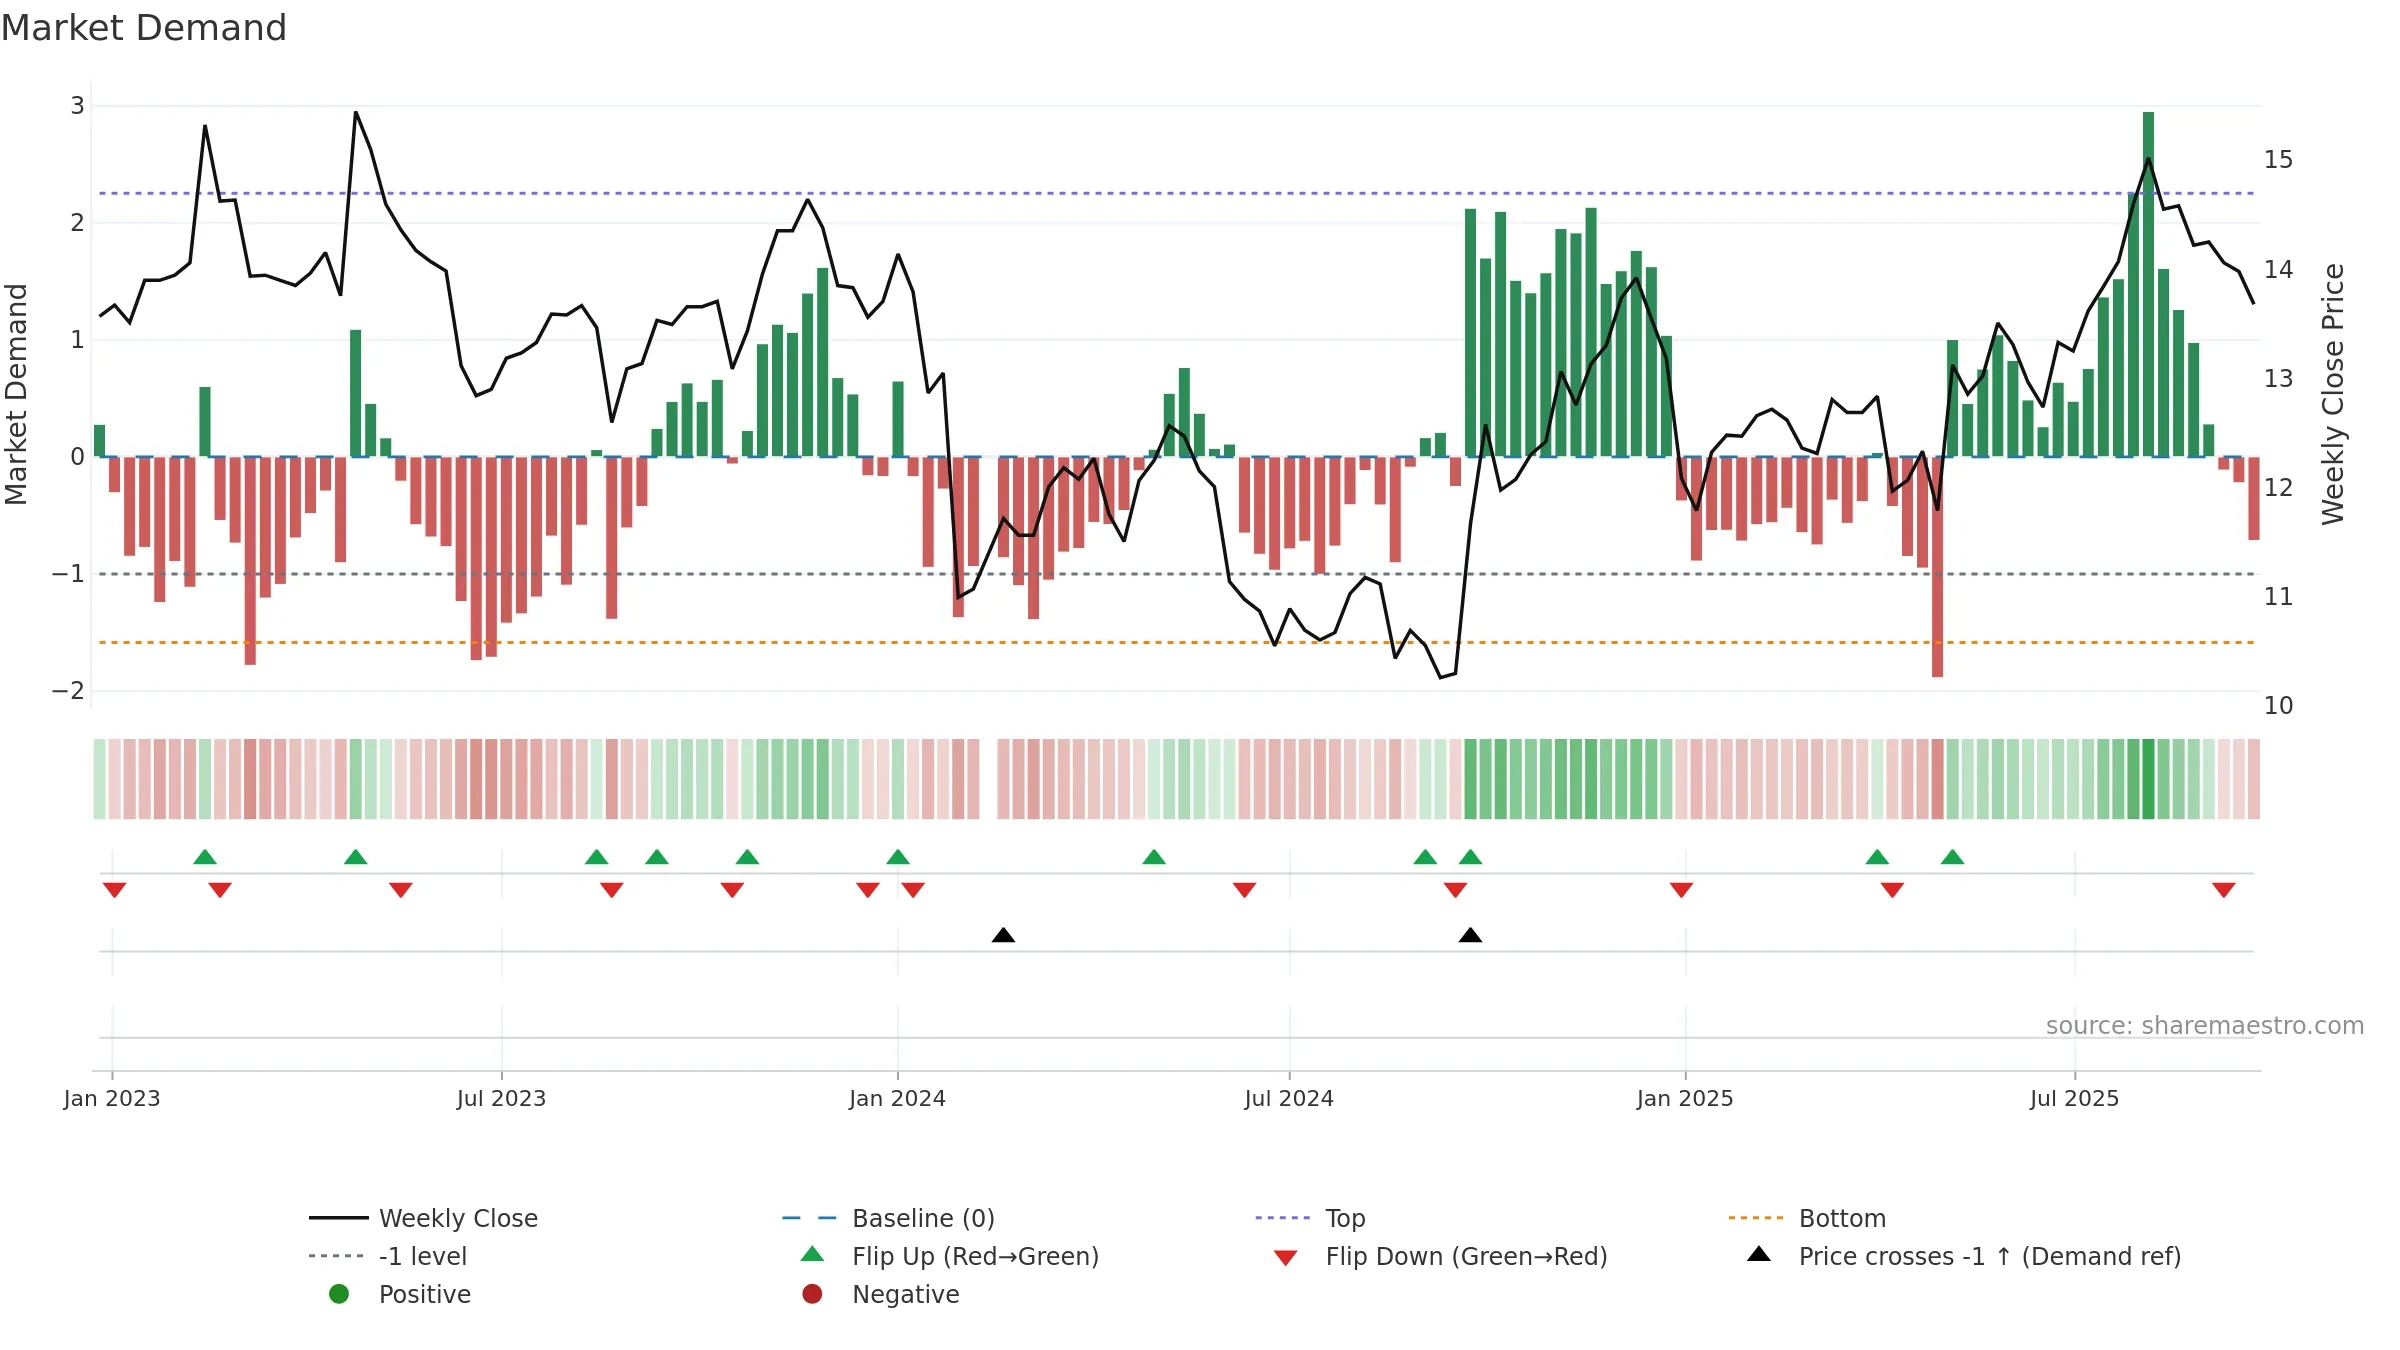
Task: Click the Jan 2024 x-axis label
Action: (897, 1098)
